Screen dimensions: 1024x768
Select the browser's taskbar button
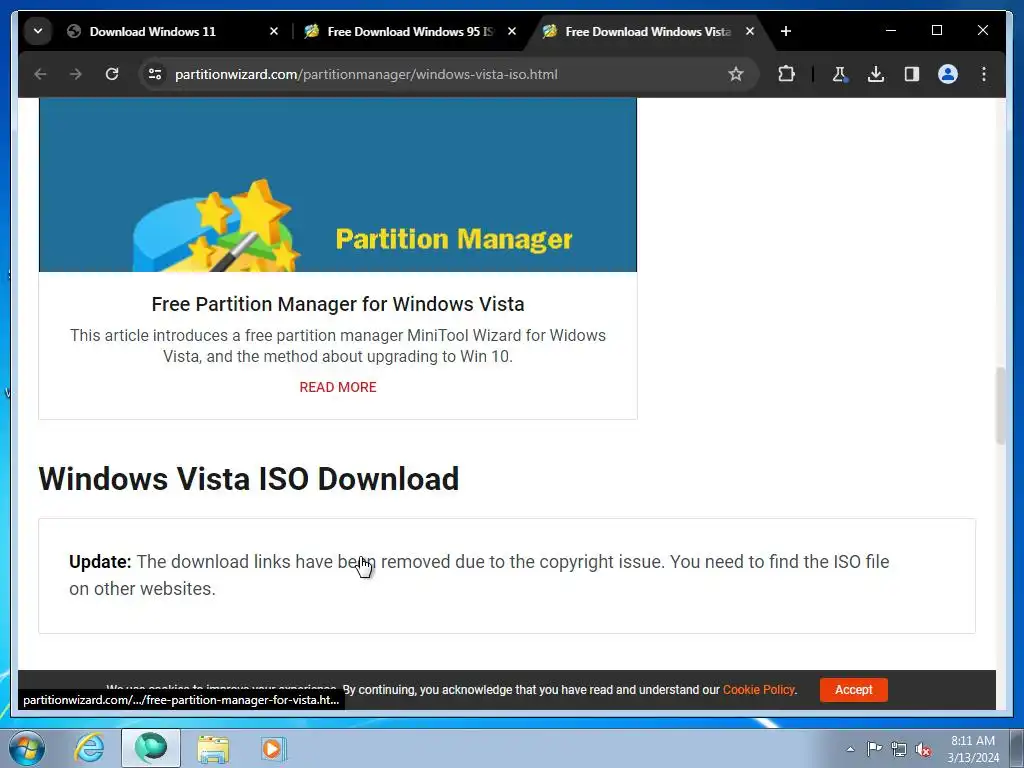[151, 748]
